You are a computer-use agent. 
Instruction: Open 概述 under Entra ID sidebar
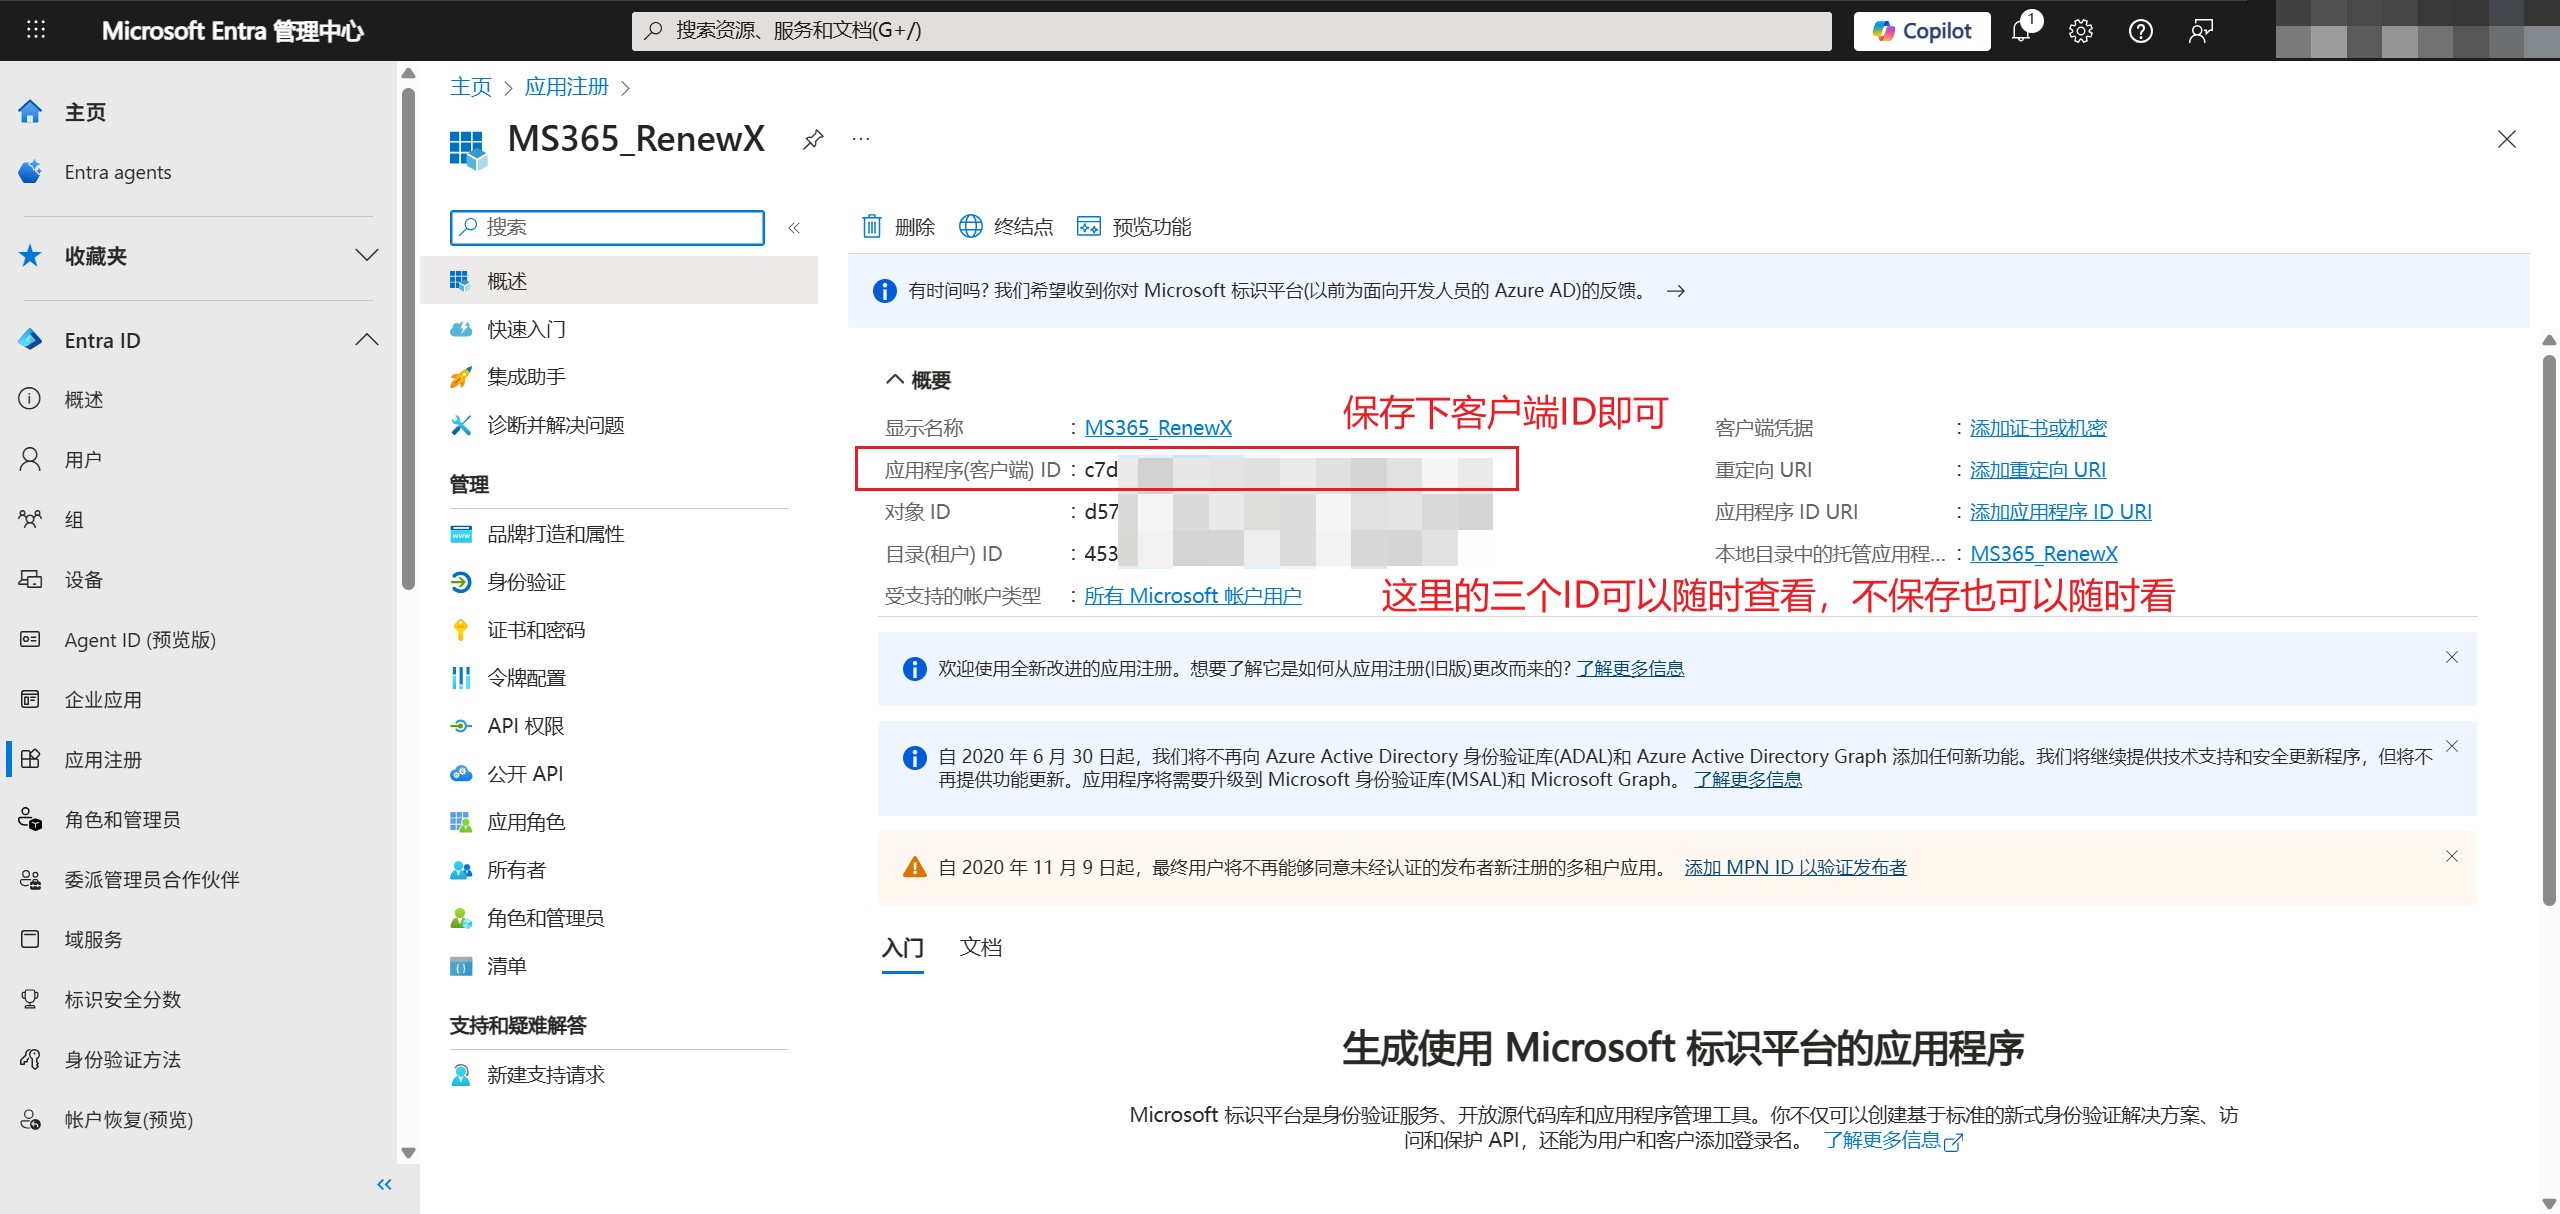point(84,399)
